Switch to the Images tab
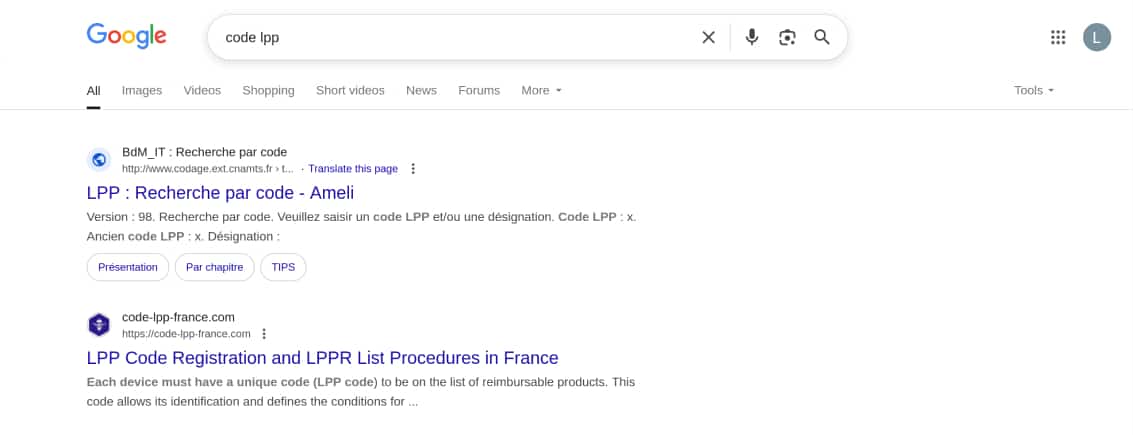 tap(142, 90)
